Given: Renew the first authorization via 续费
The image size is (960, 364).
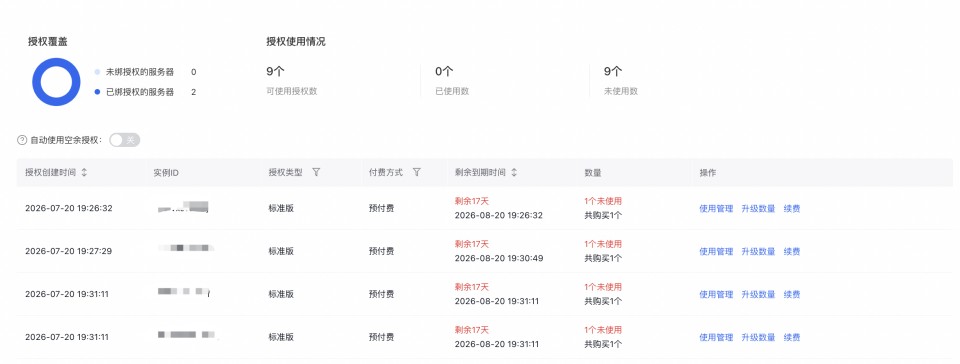Looking at the screenshot, I should point(792,209).
